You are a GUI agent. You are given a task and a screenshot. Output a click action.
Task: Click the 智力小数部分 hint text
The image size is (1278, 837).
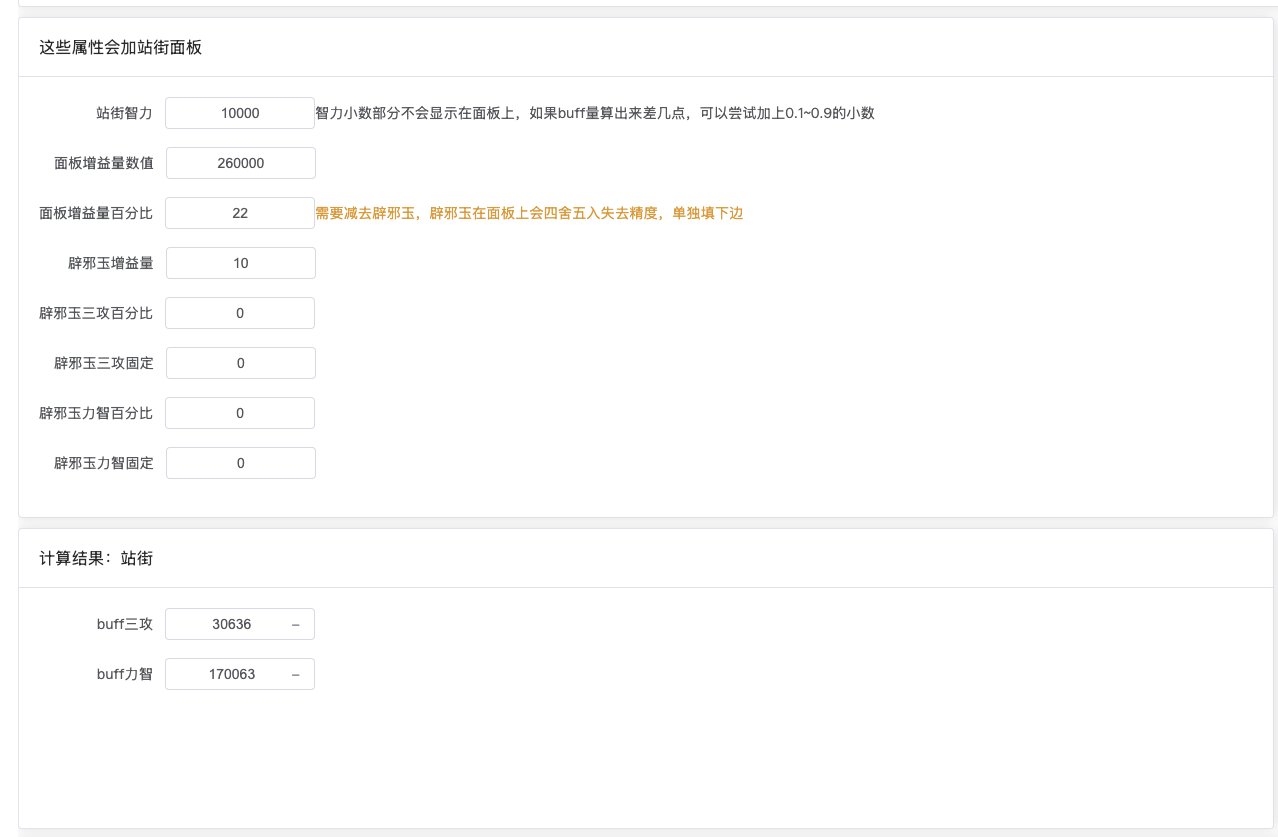tap(595, 113)
